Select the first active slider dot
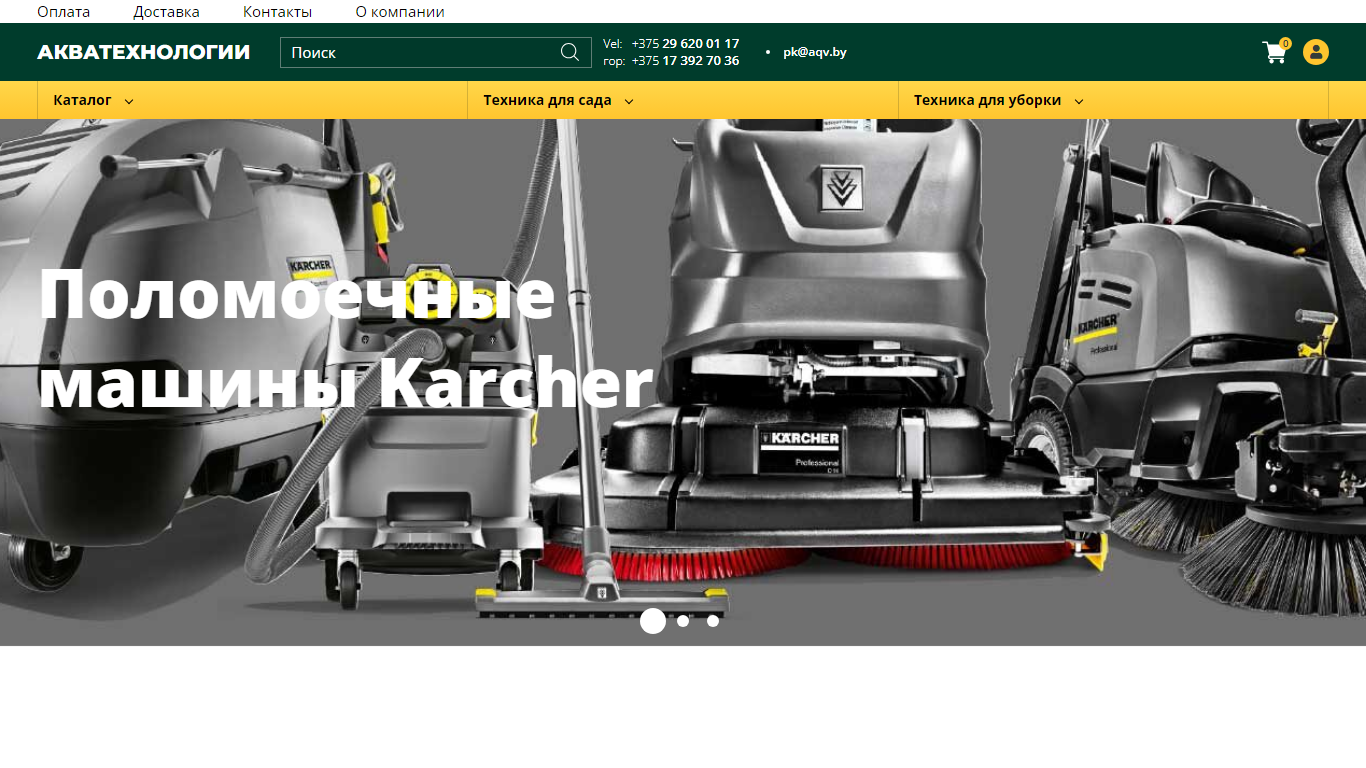Viewport: 1366px width, 768px height. [653, 621]
